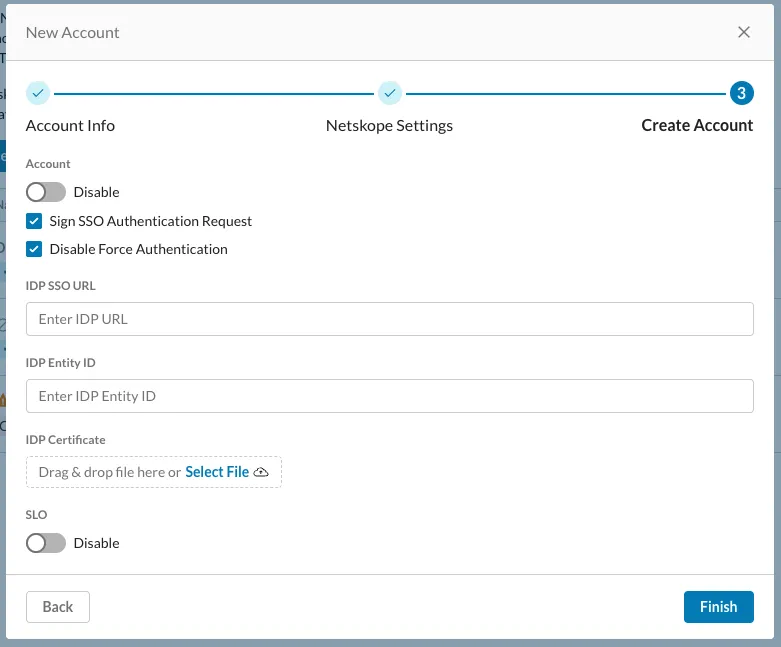781x647 pixels.
Task: Click the cloud upload icon
Action: (x=262, y=472)
